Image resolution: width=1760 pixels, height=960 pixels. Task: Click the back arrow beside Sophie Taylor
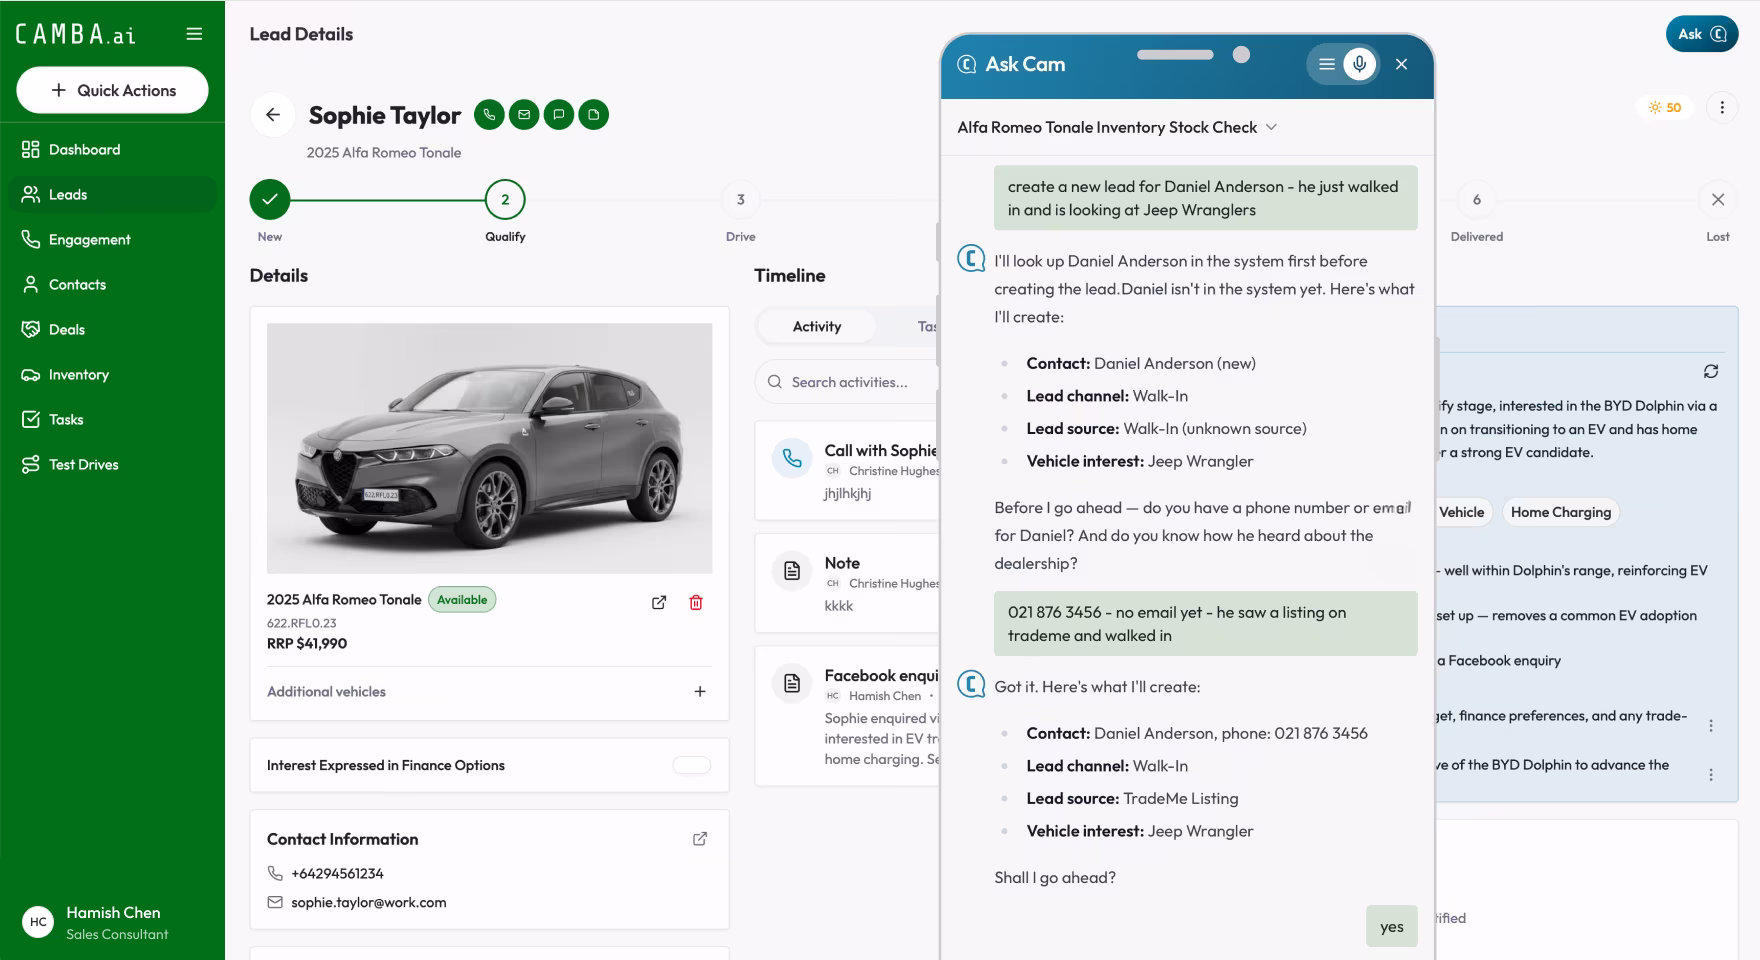pos(272,115)
